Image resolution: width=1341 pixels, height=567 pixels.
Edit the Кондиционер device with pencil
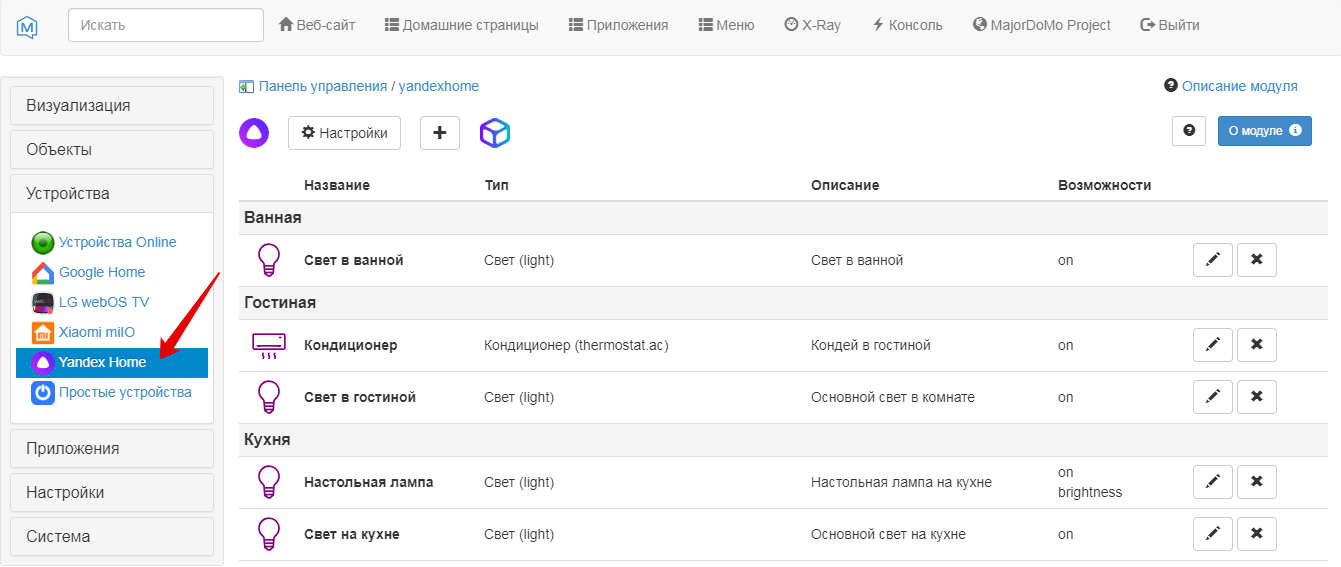pos(1213,345)
